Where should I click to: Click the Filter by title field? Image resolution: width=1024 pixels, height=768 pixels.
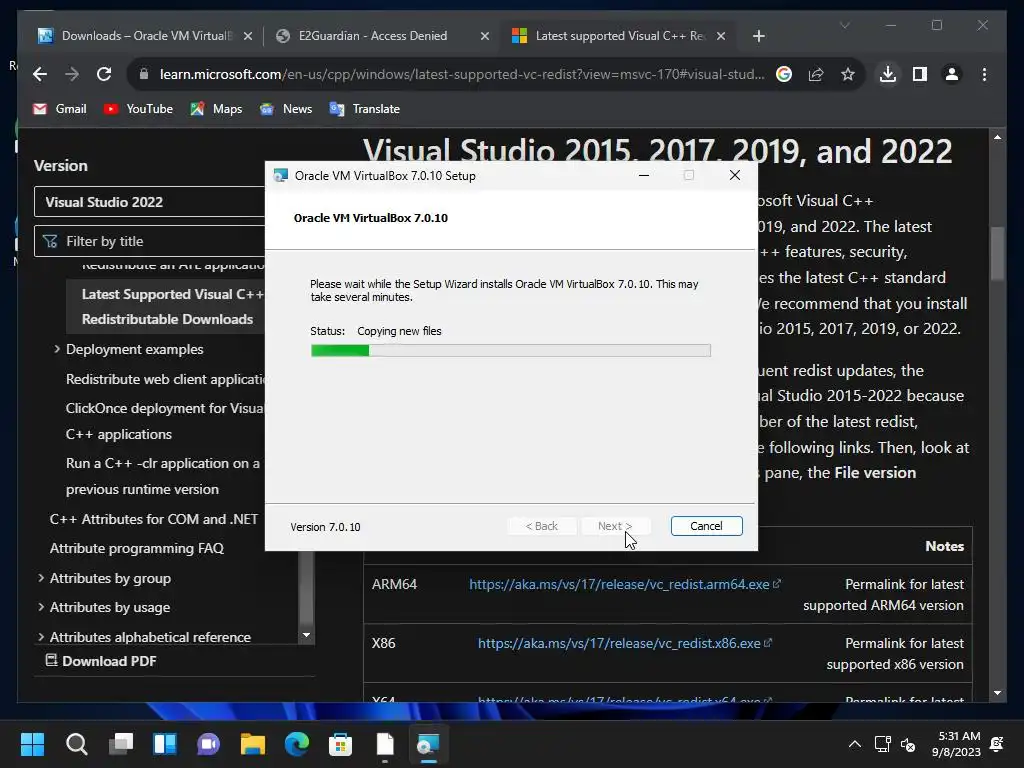(150, 241)
